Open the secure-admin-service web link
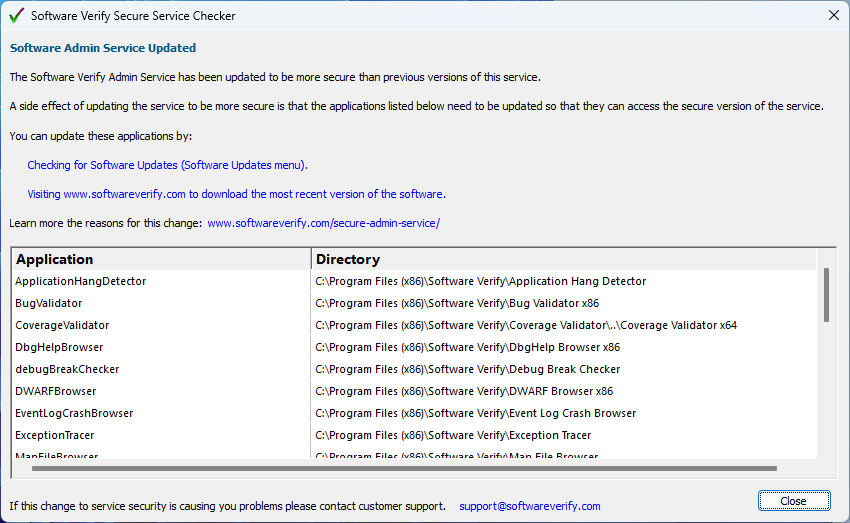Image resolution: width=850 pixels, height=523 pixels. click(x=324, y=223)
